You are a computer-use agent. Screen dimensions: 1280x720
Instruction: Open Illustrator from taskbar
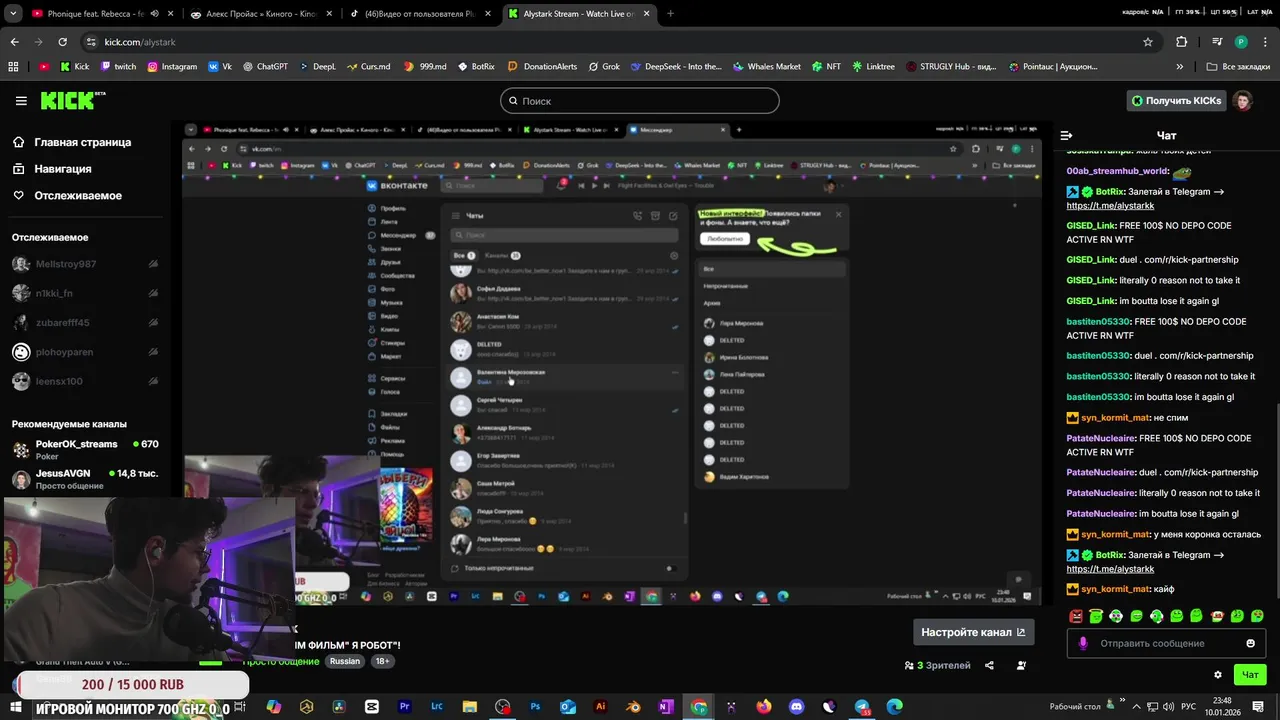click(x=600, y=706)
